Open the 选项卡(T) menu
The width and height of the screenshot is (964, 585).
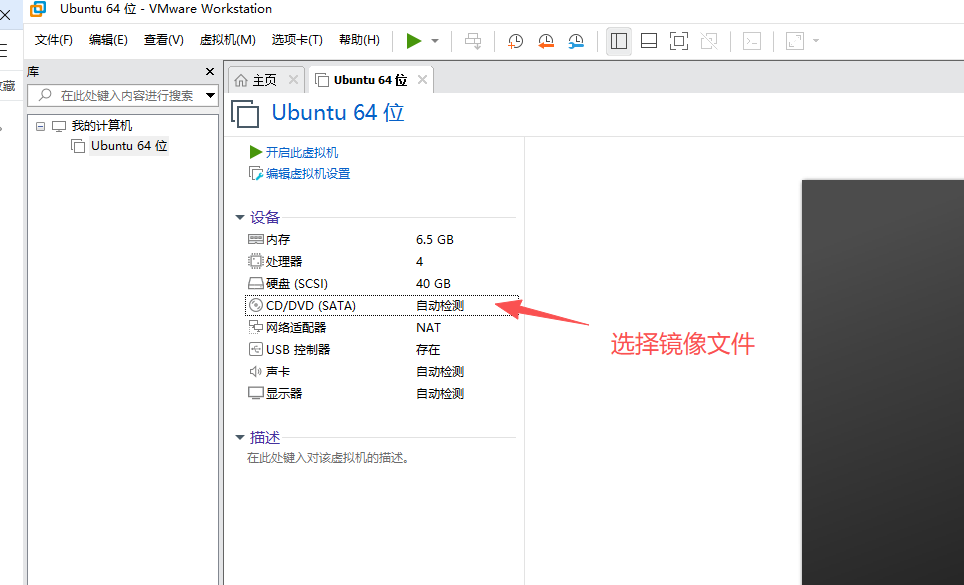click(297, 40)
